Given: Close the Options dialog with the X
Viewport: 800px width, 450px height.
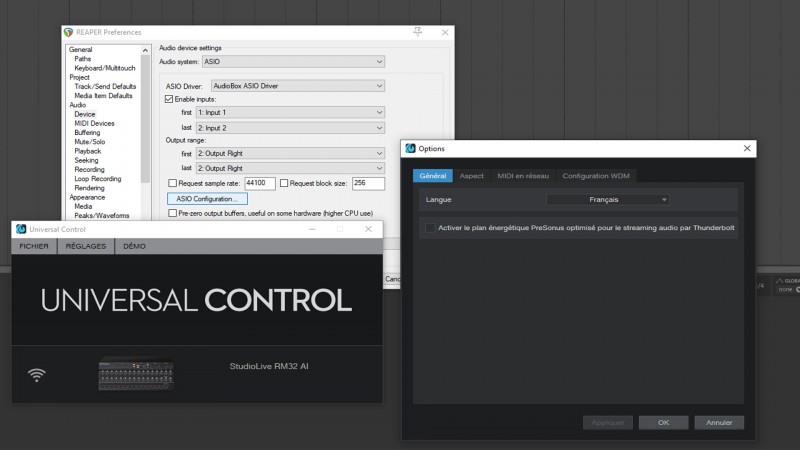Looking at the screenshot, I should 746,148.
